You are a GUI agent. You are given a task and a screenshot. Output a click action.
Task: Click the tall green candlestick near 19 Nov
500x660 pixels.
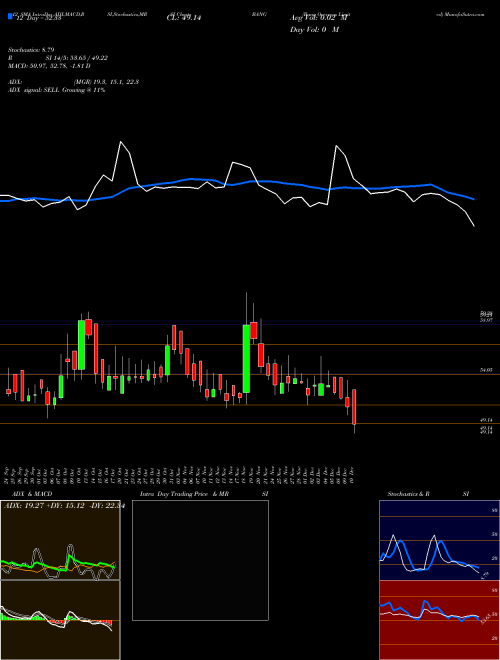pos(246,359)
